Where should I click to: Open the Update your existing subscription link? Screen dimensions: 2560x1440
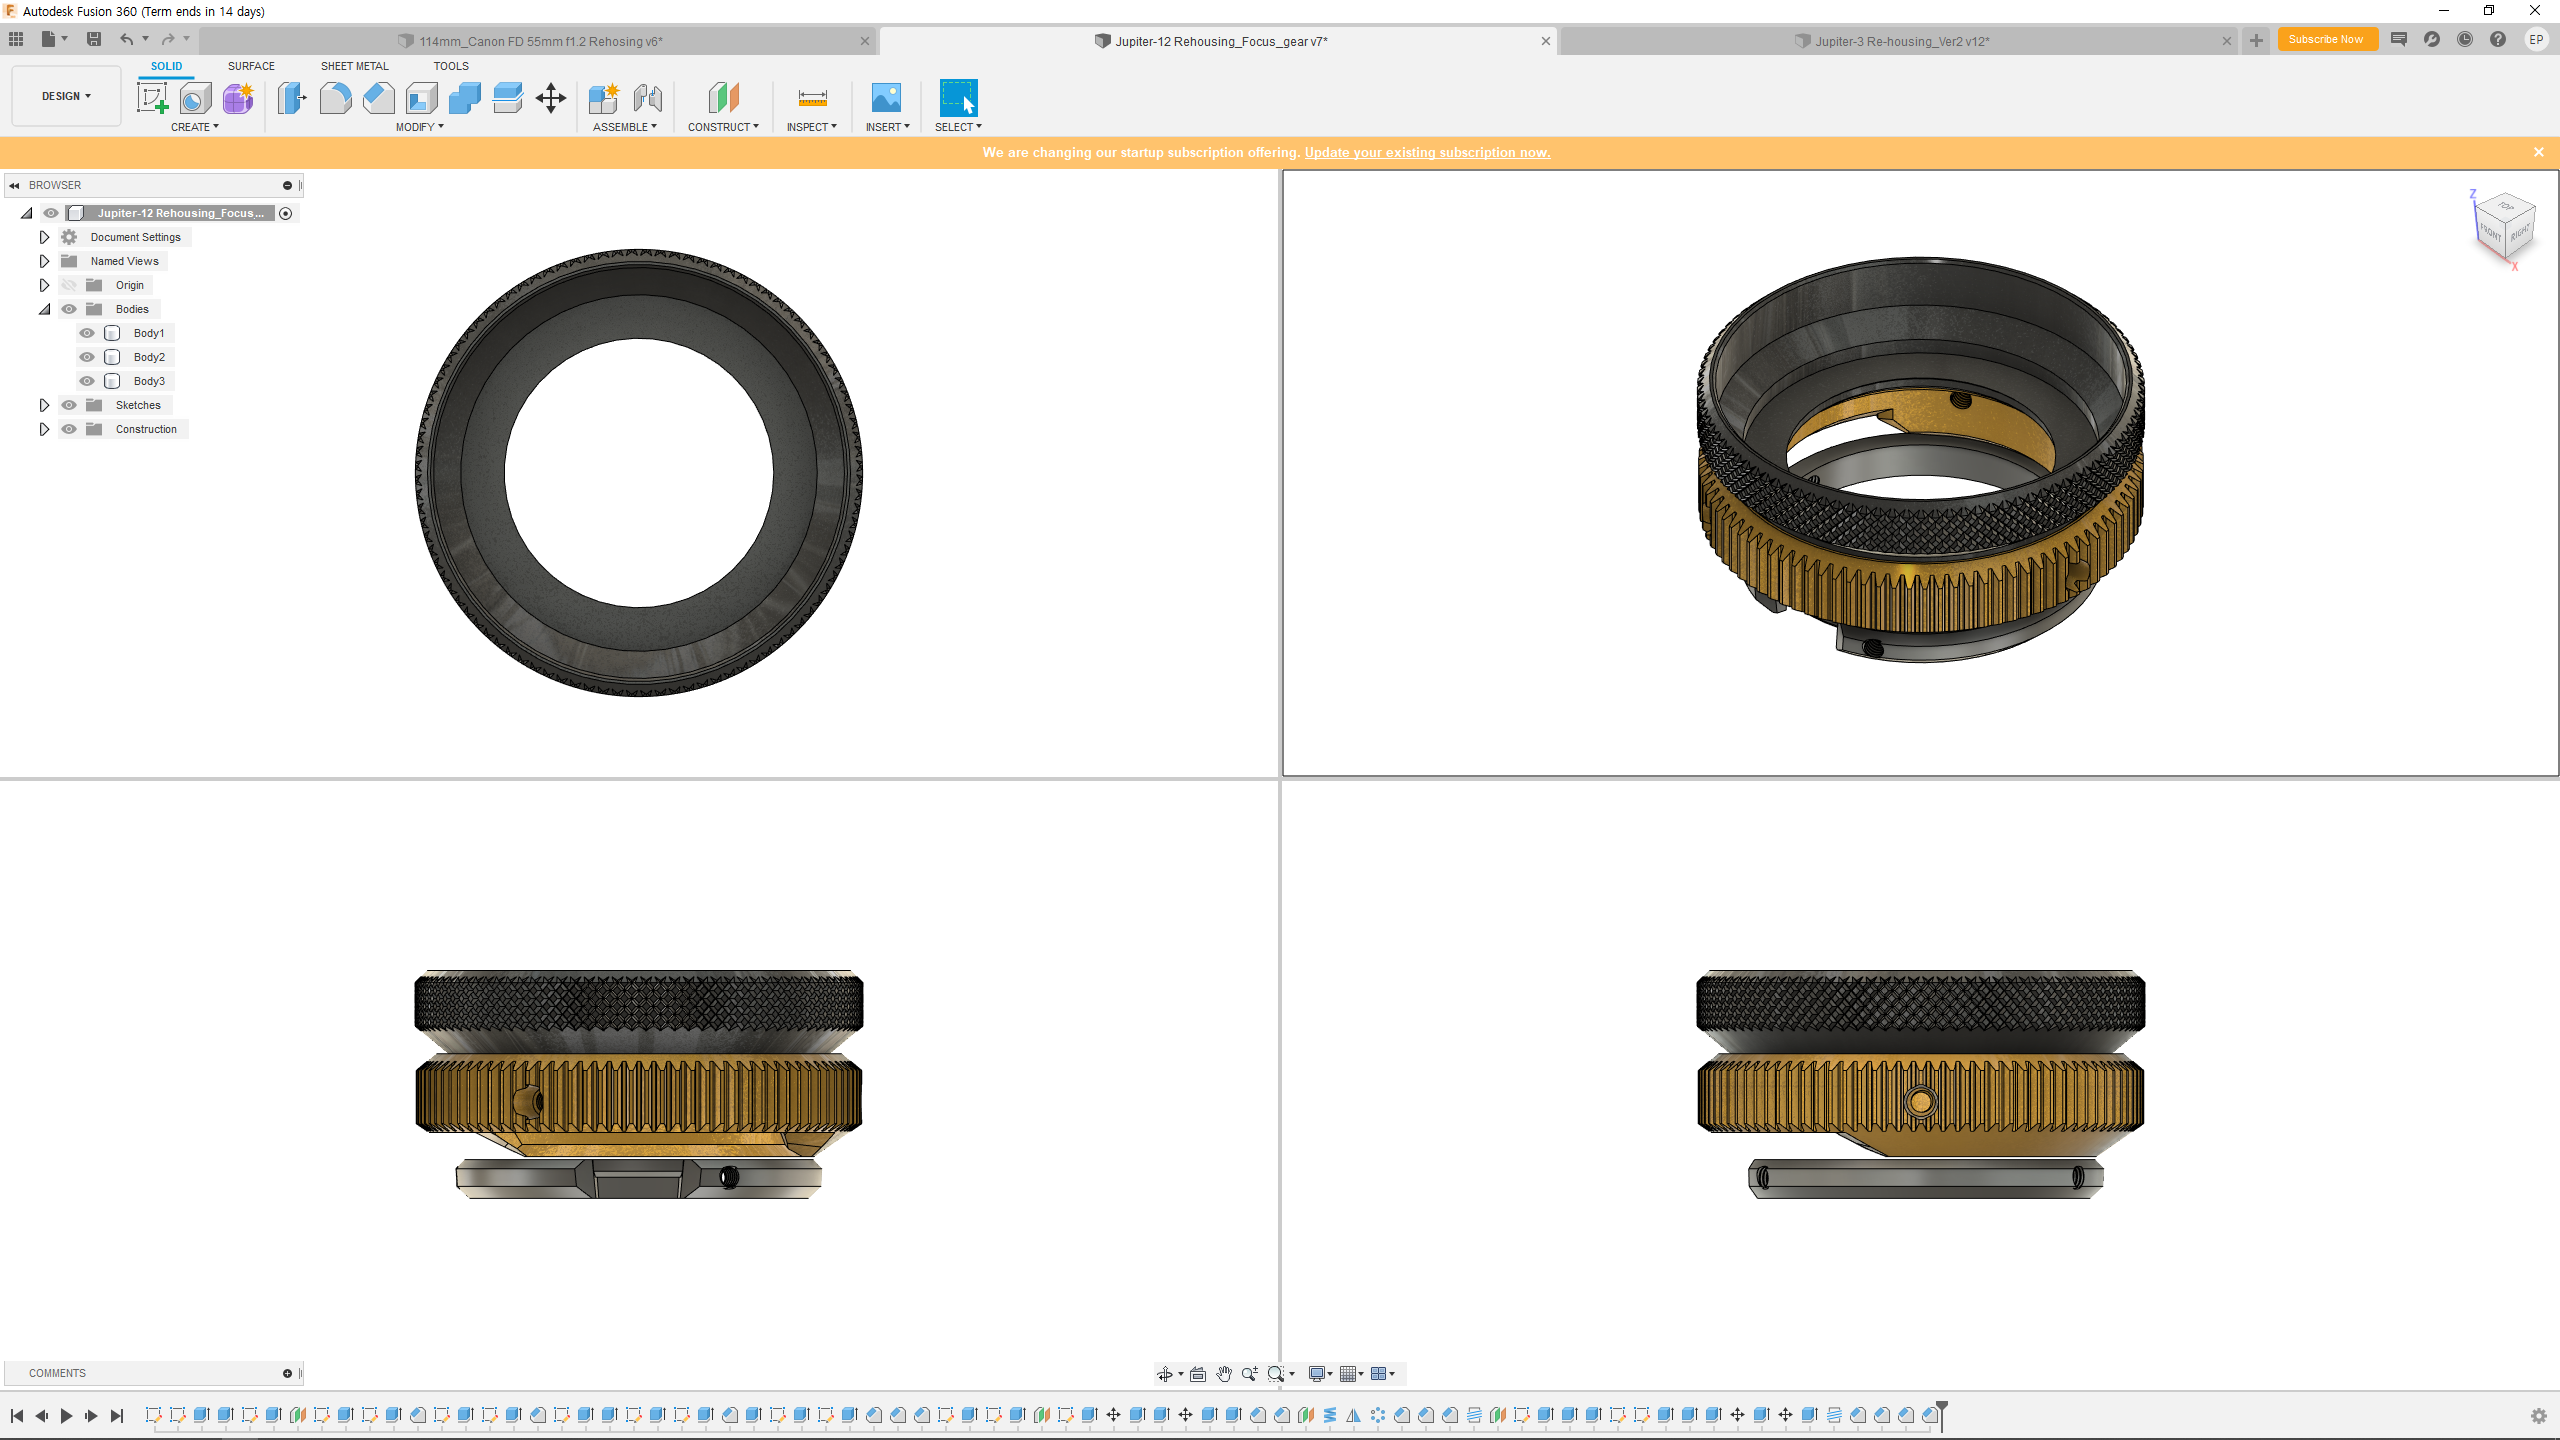click(1427, 152)
